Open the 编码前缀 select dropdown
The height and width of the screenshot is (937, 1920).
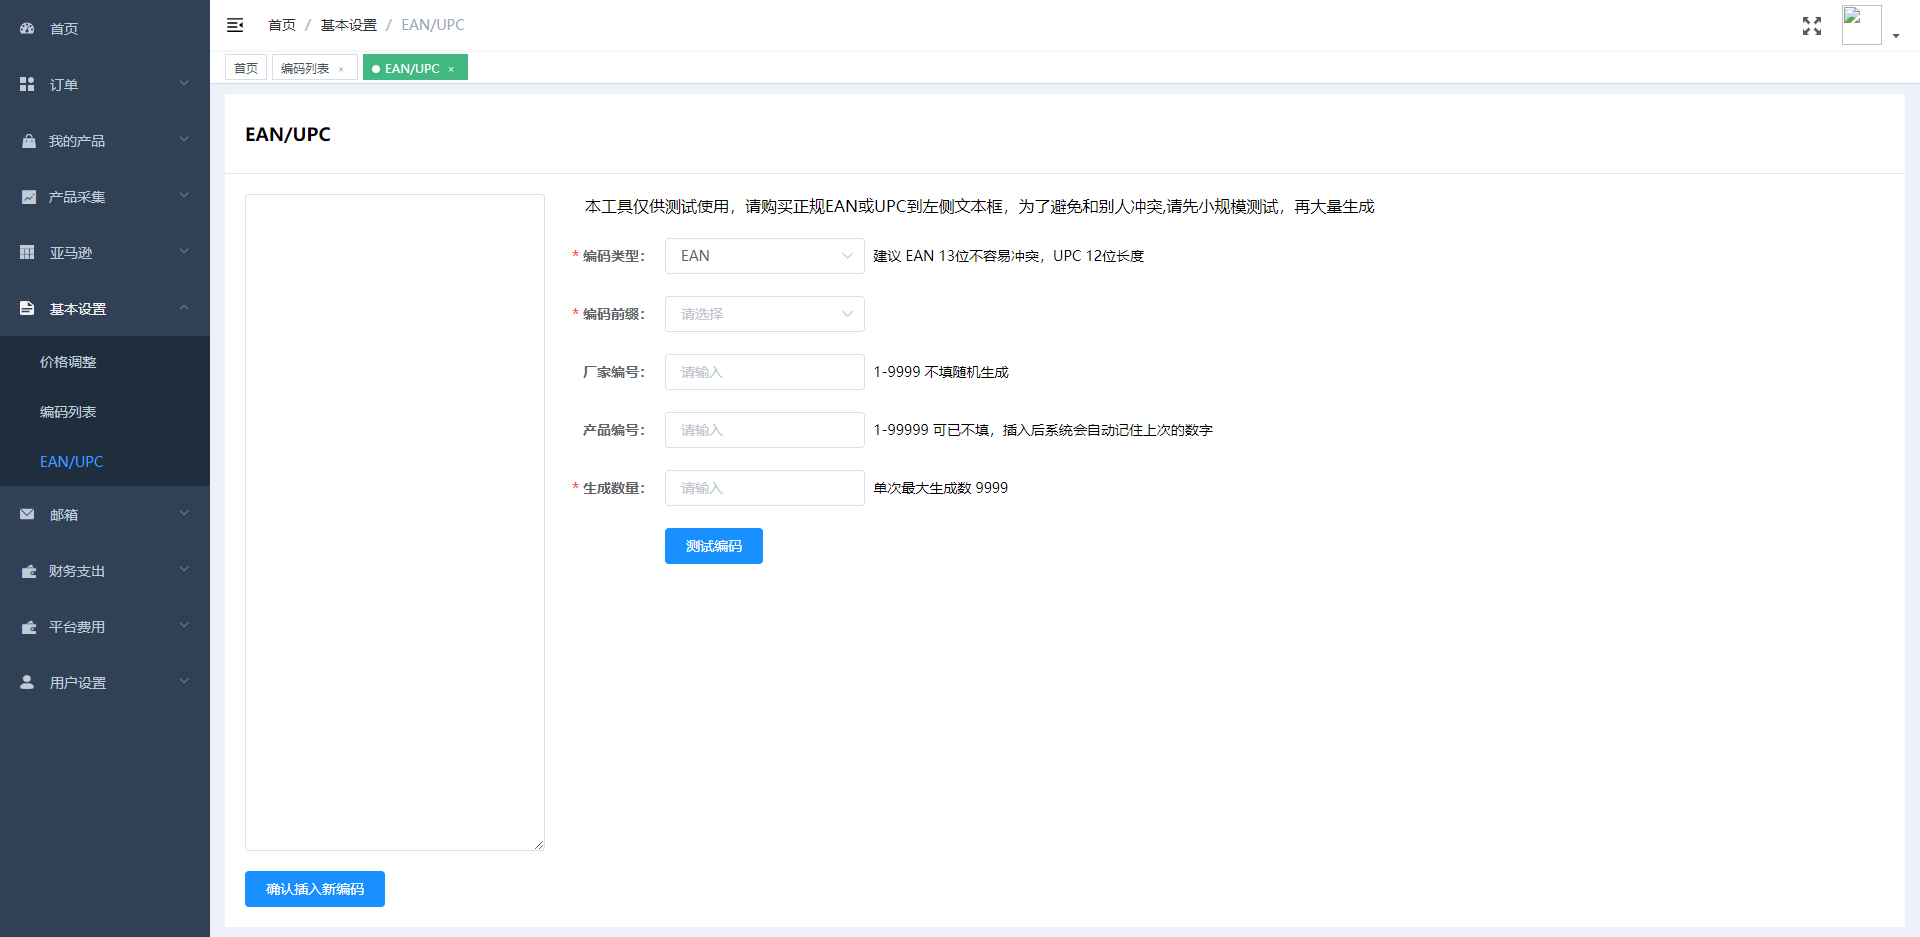pos(764,314)
